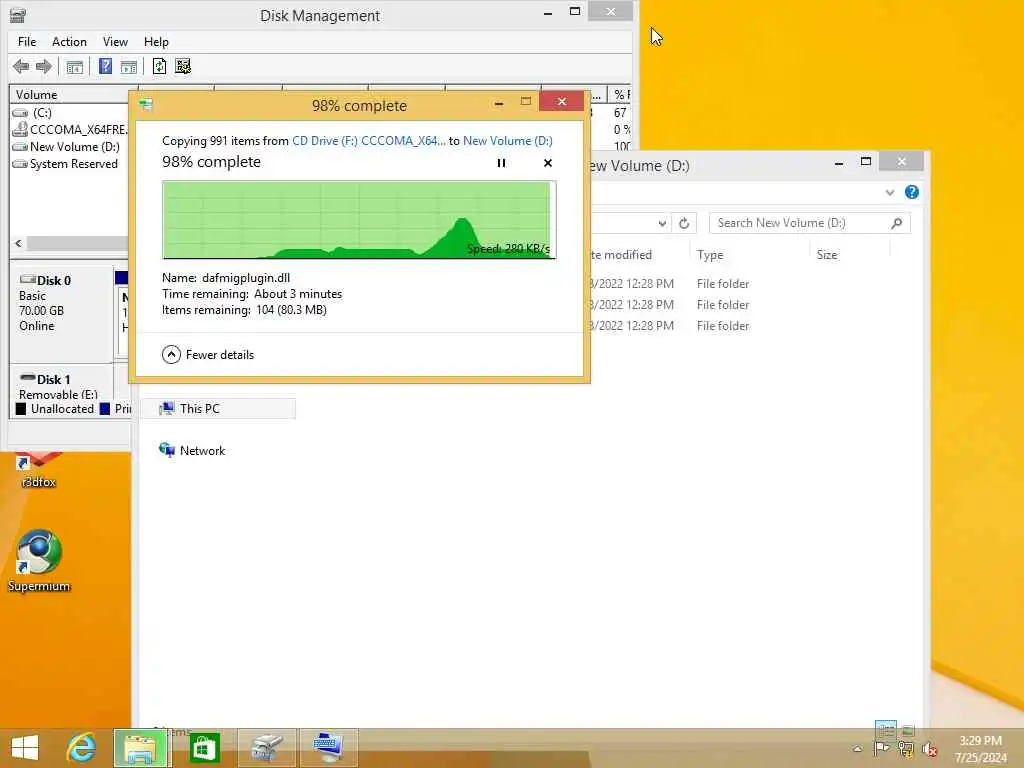
Task: Click left scroll arrow in volume list
Action: [x=18, y=243]
